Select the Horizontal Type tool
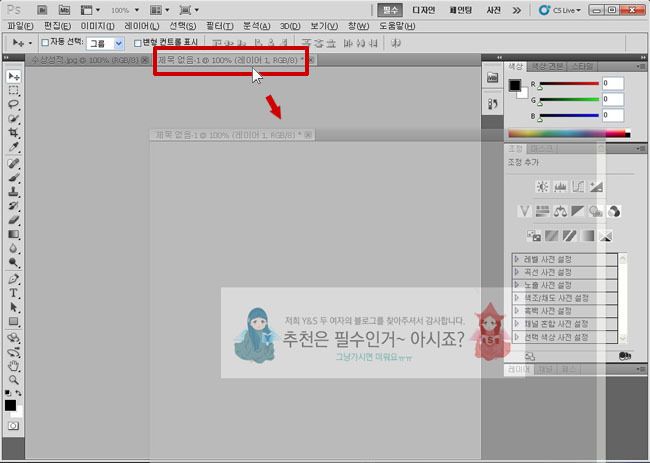 tap(13, 293)
